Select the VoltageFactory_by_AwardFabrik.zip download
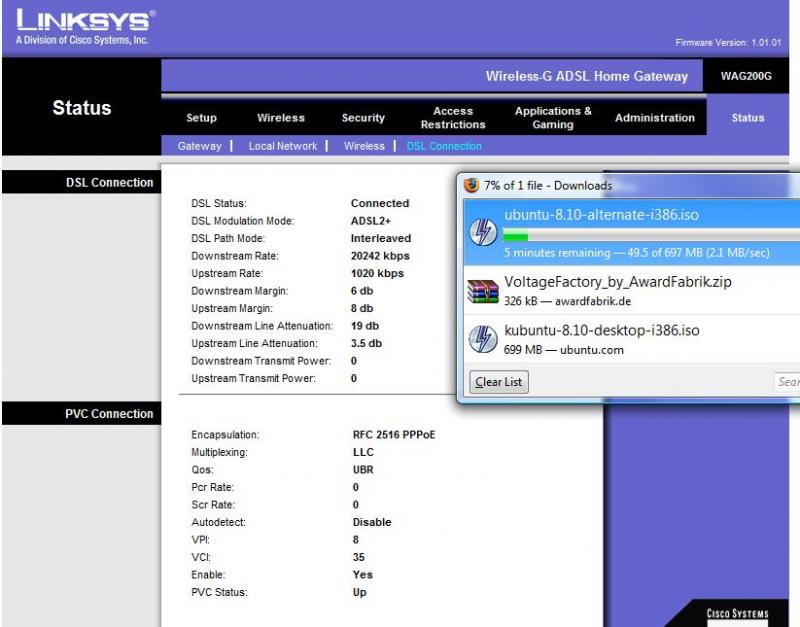 (x=632, y=290)
